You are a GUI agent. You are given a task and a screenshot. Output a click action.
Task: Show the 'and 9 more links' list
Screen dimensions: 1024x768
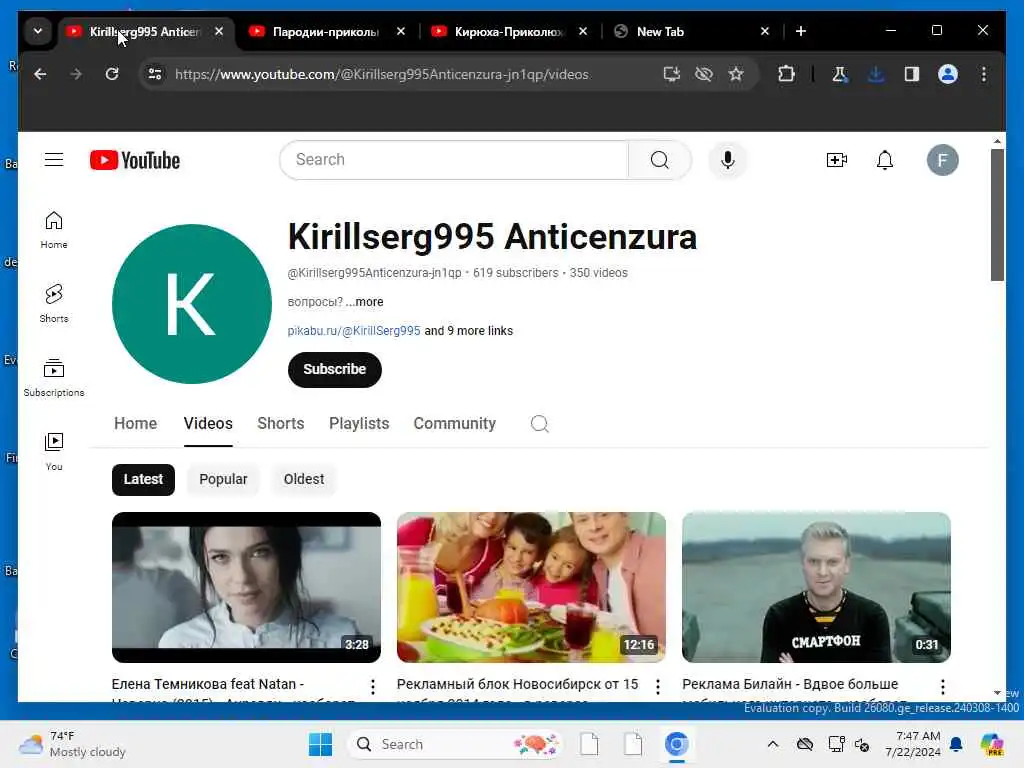469,330
